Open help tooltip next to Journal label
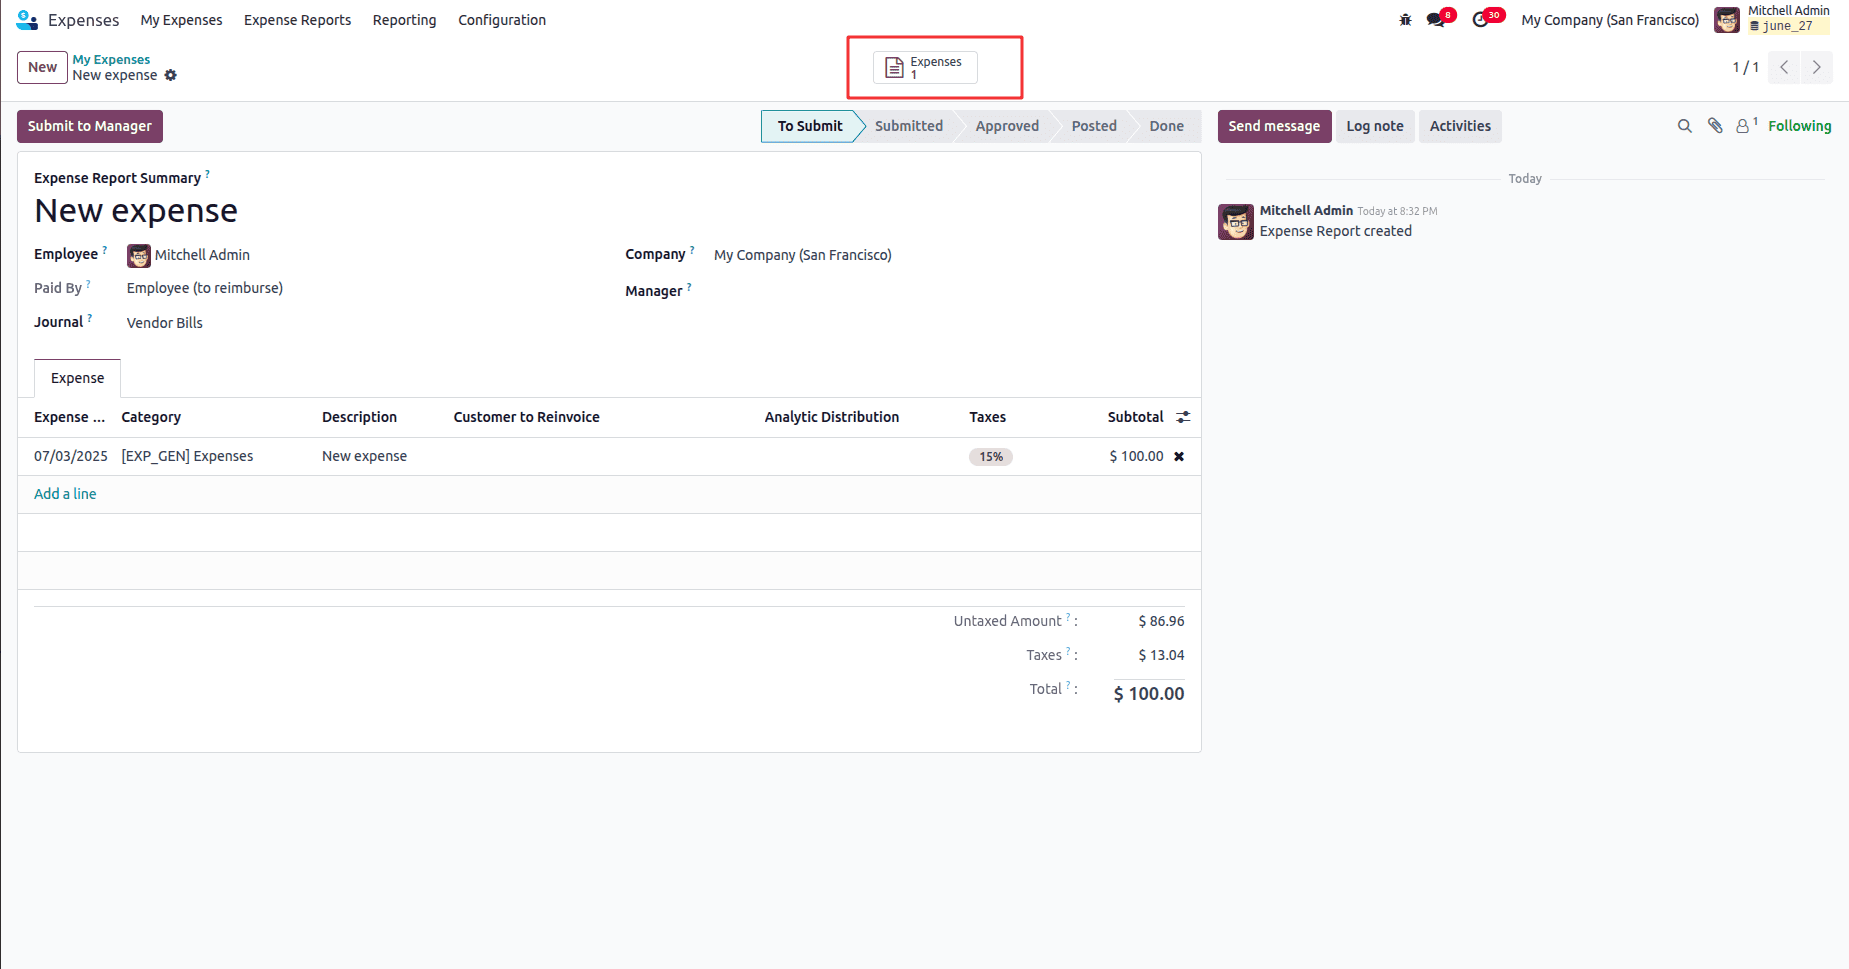 point(90,318)
